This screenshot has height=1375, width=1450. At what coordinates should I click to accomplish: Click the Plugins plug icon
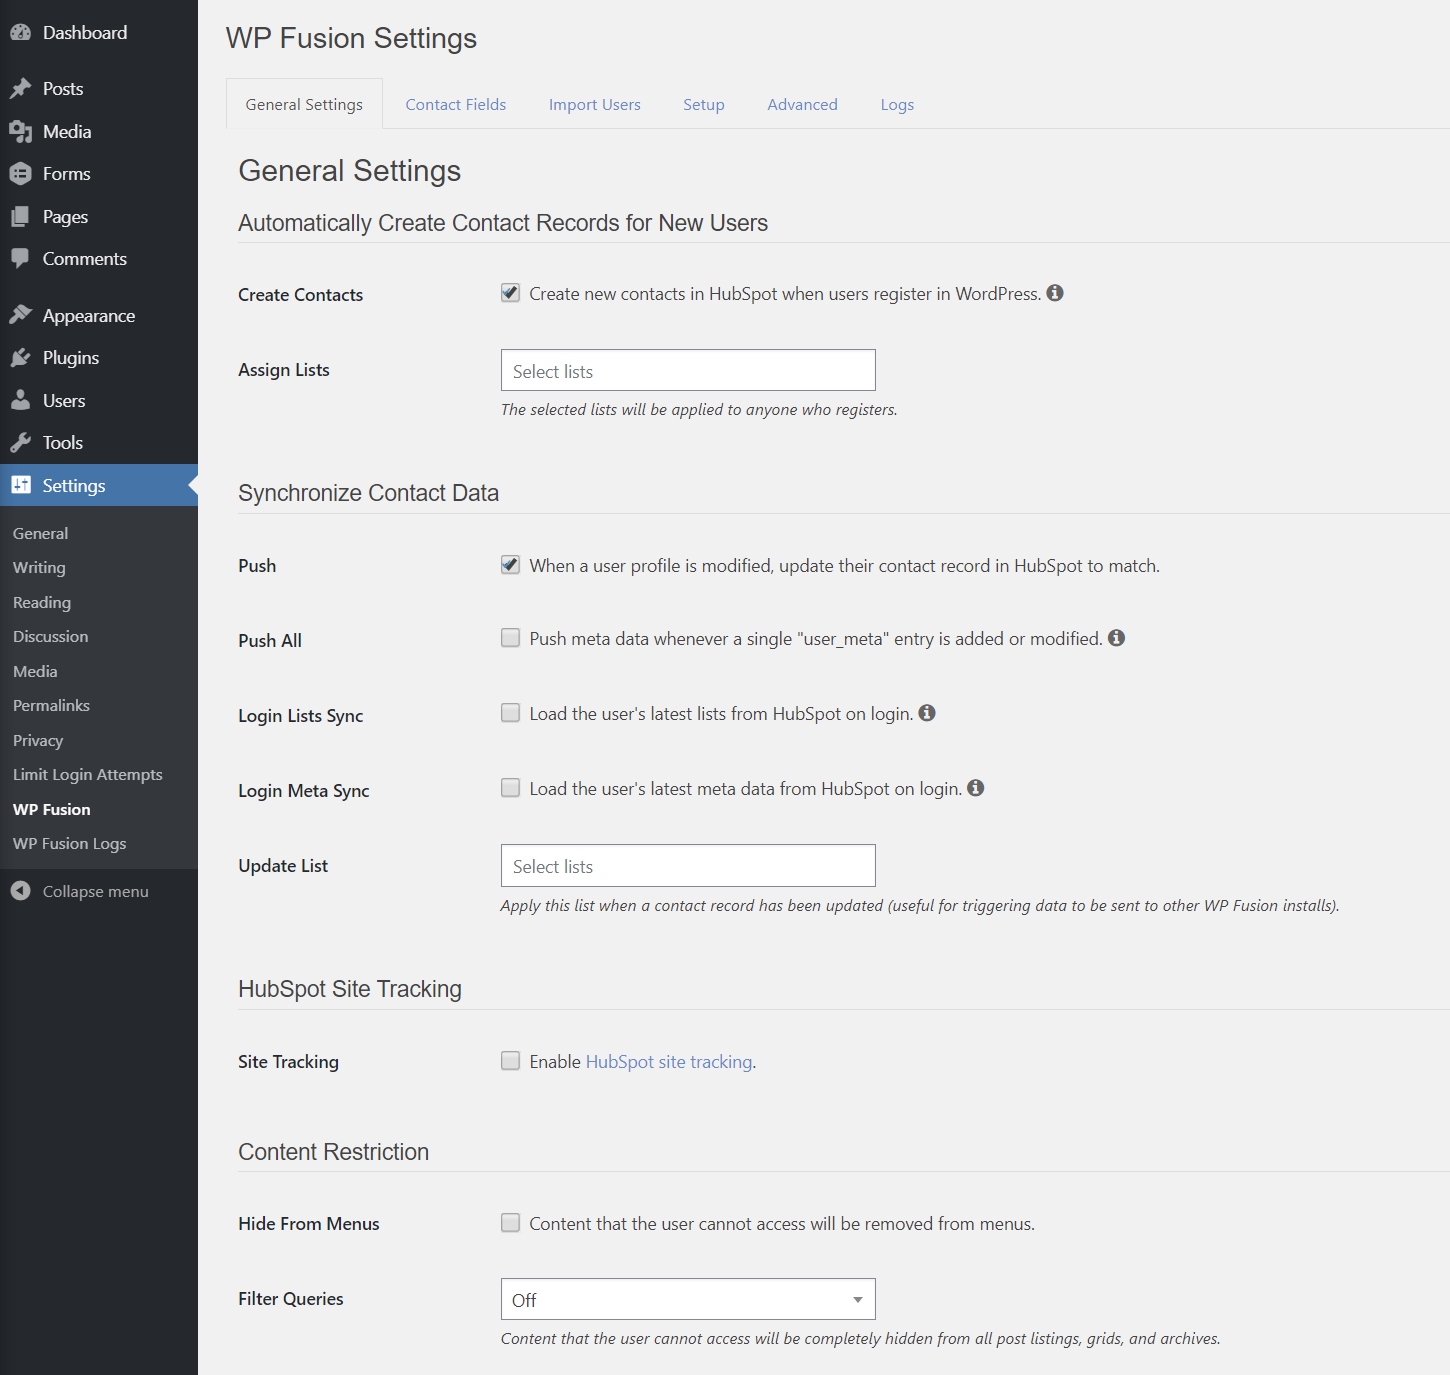21,357
